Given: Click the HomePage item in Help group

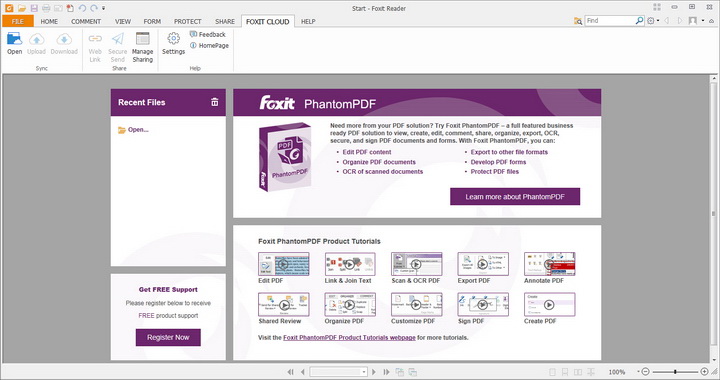Looking at the screenshot, I should tap(209, 45).
